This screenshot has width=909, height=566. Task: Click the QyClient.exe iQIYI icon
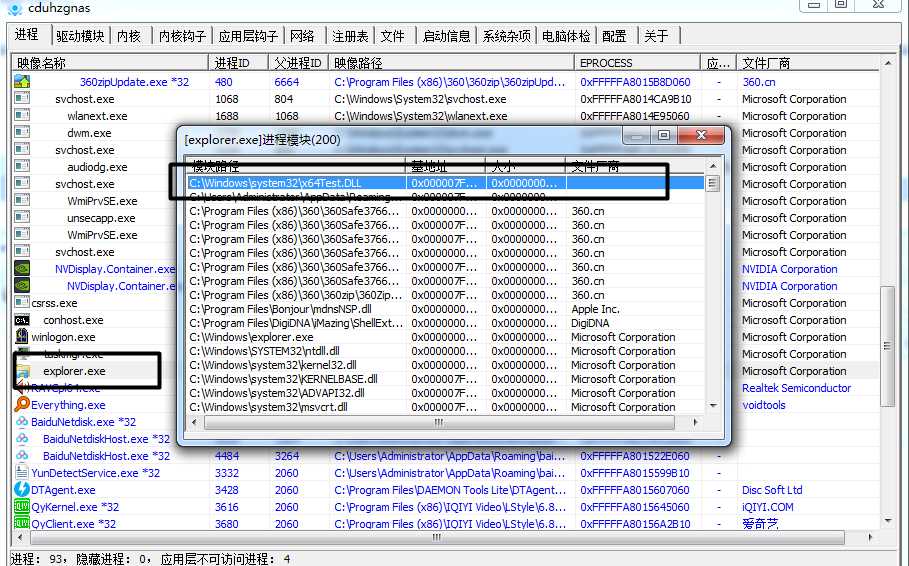tap(22, 523)
